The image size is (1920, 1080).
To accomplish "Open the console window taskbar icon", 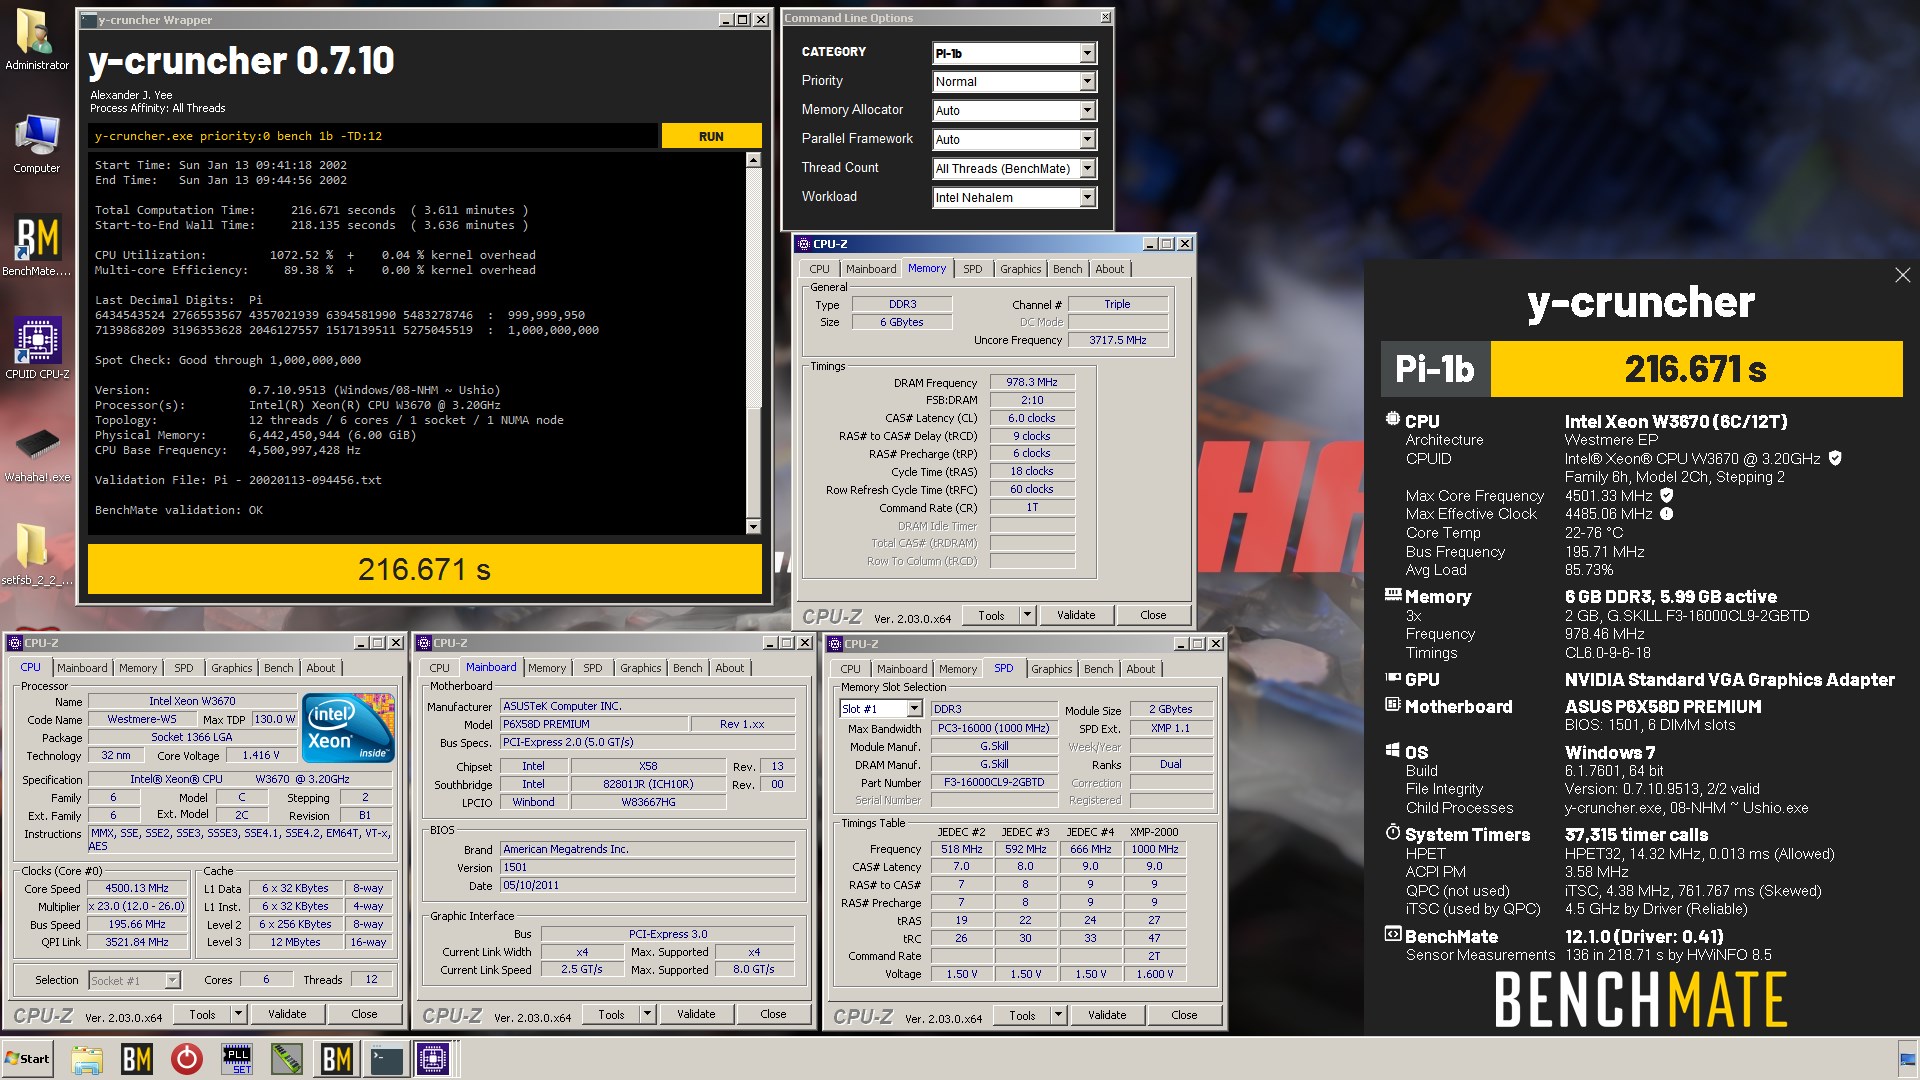I will pos(386,1059).
